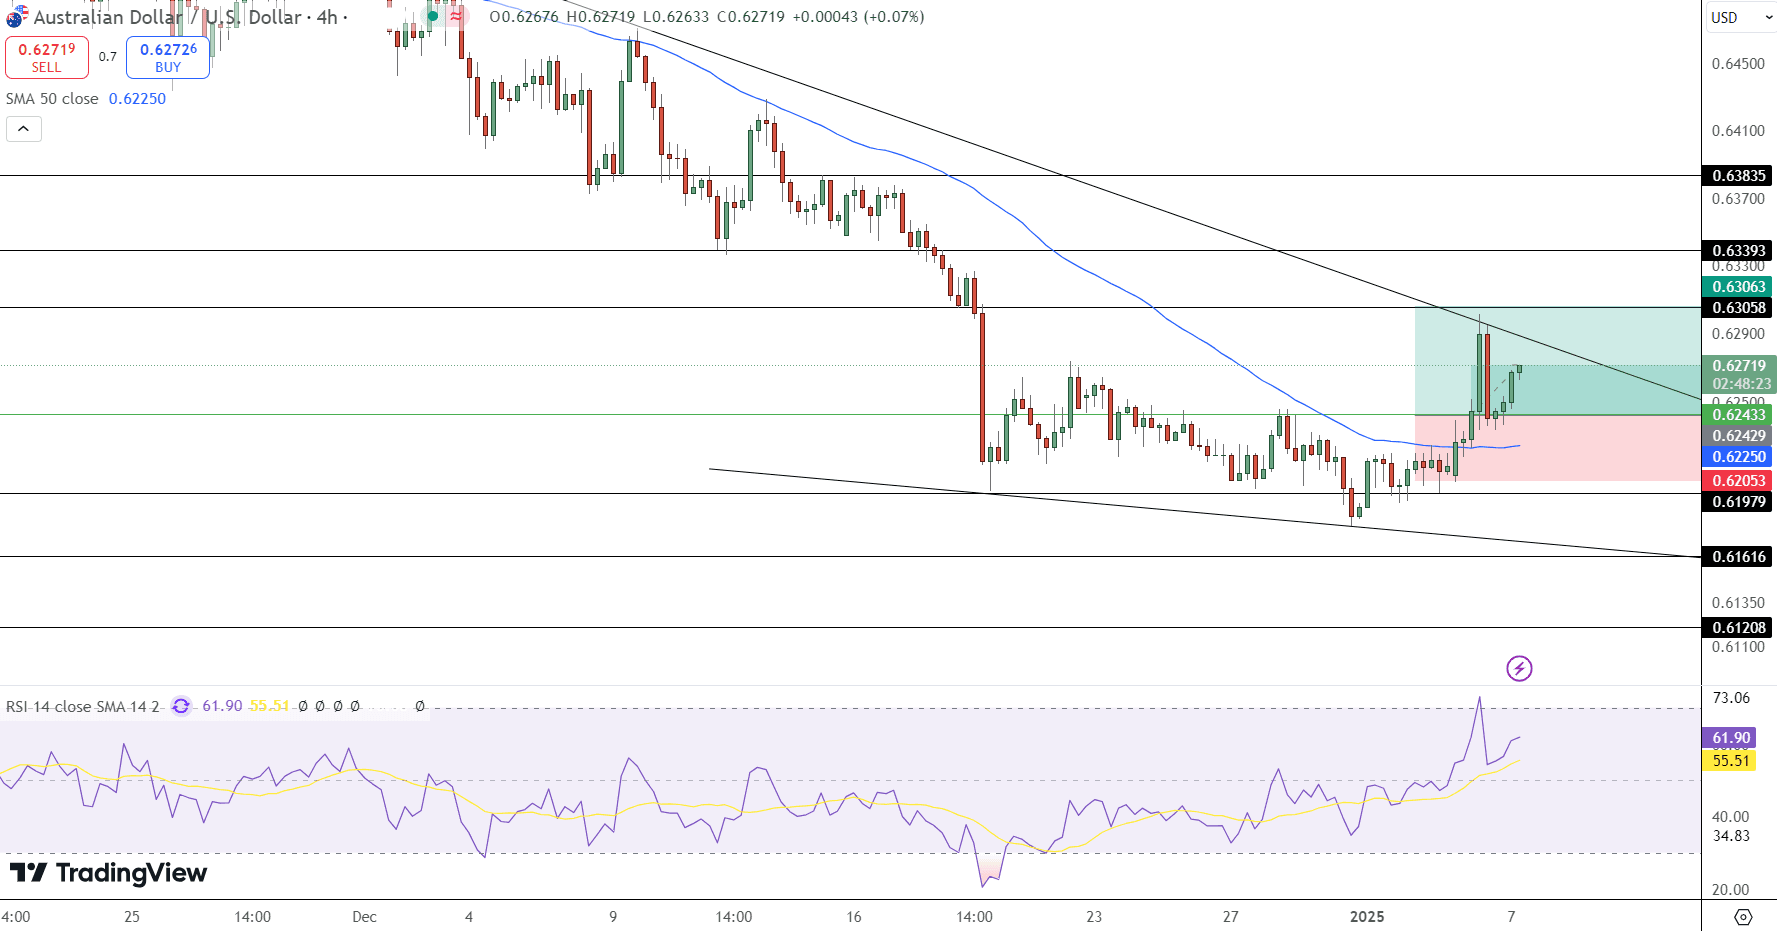Screen dimensions: 1777x931
Task: Click the SELL 0.62719 button
Action: pos(47,58)
